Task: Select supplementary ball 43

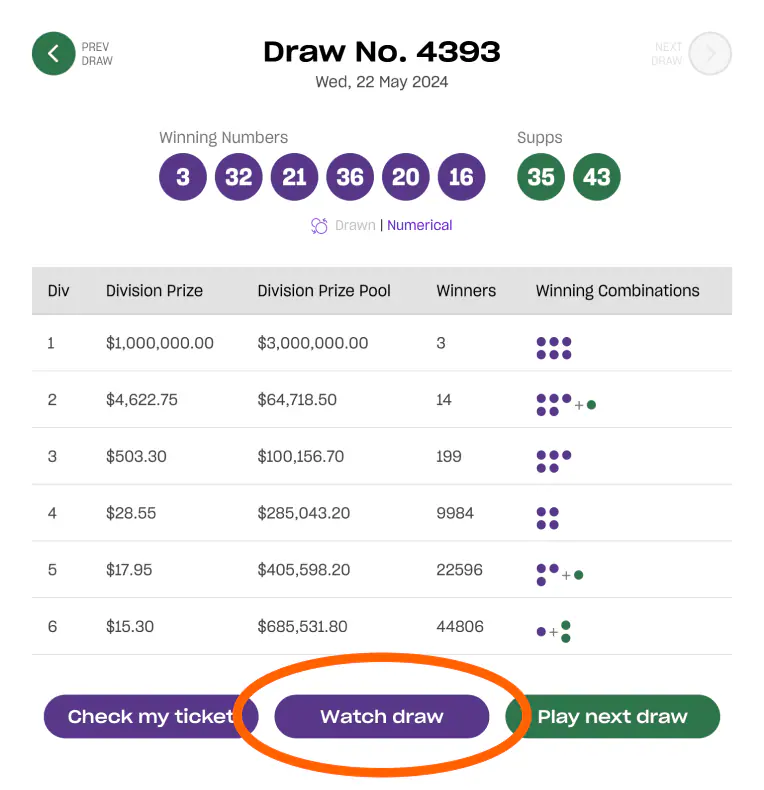Action: click(x=597, y=177)
